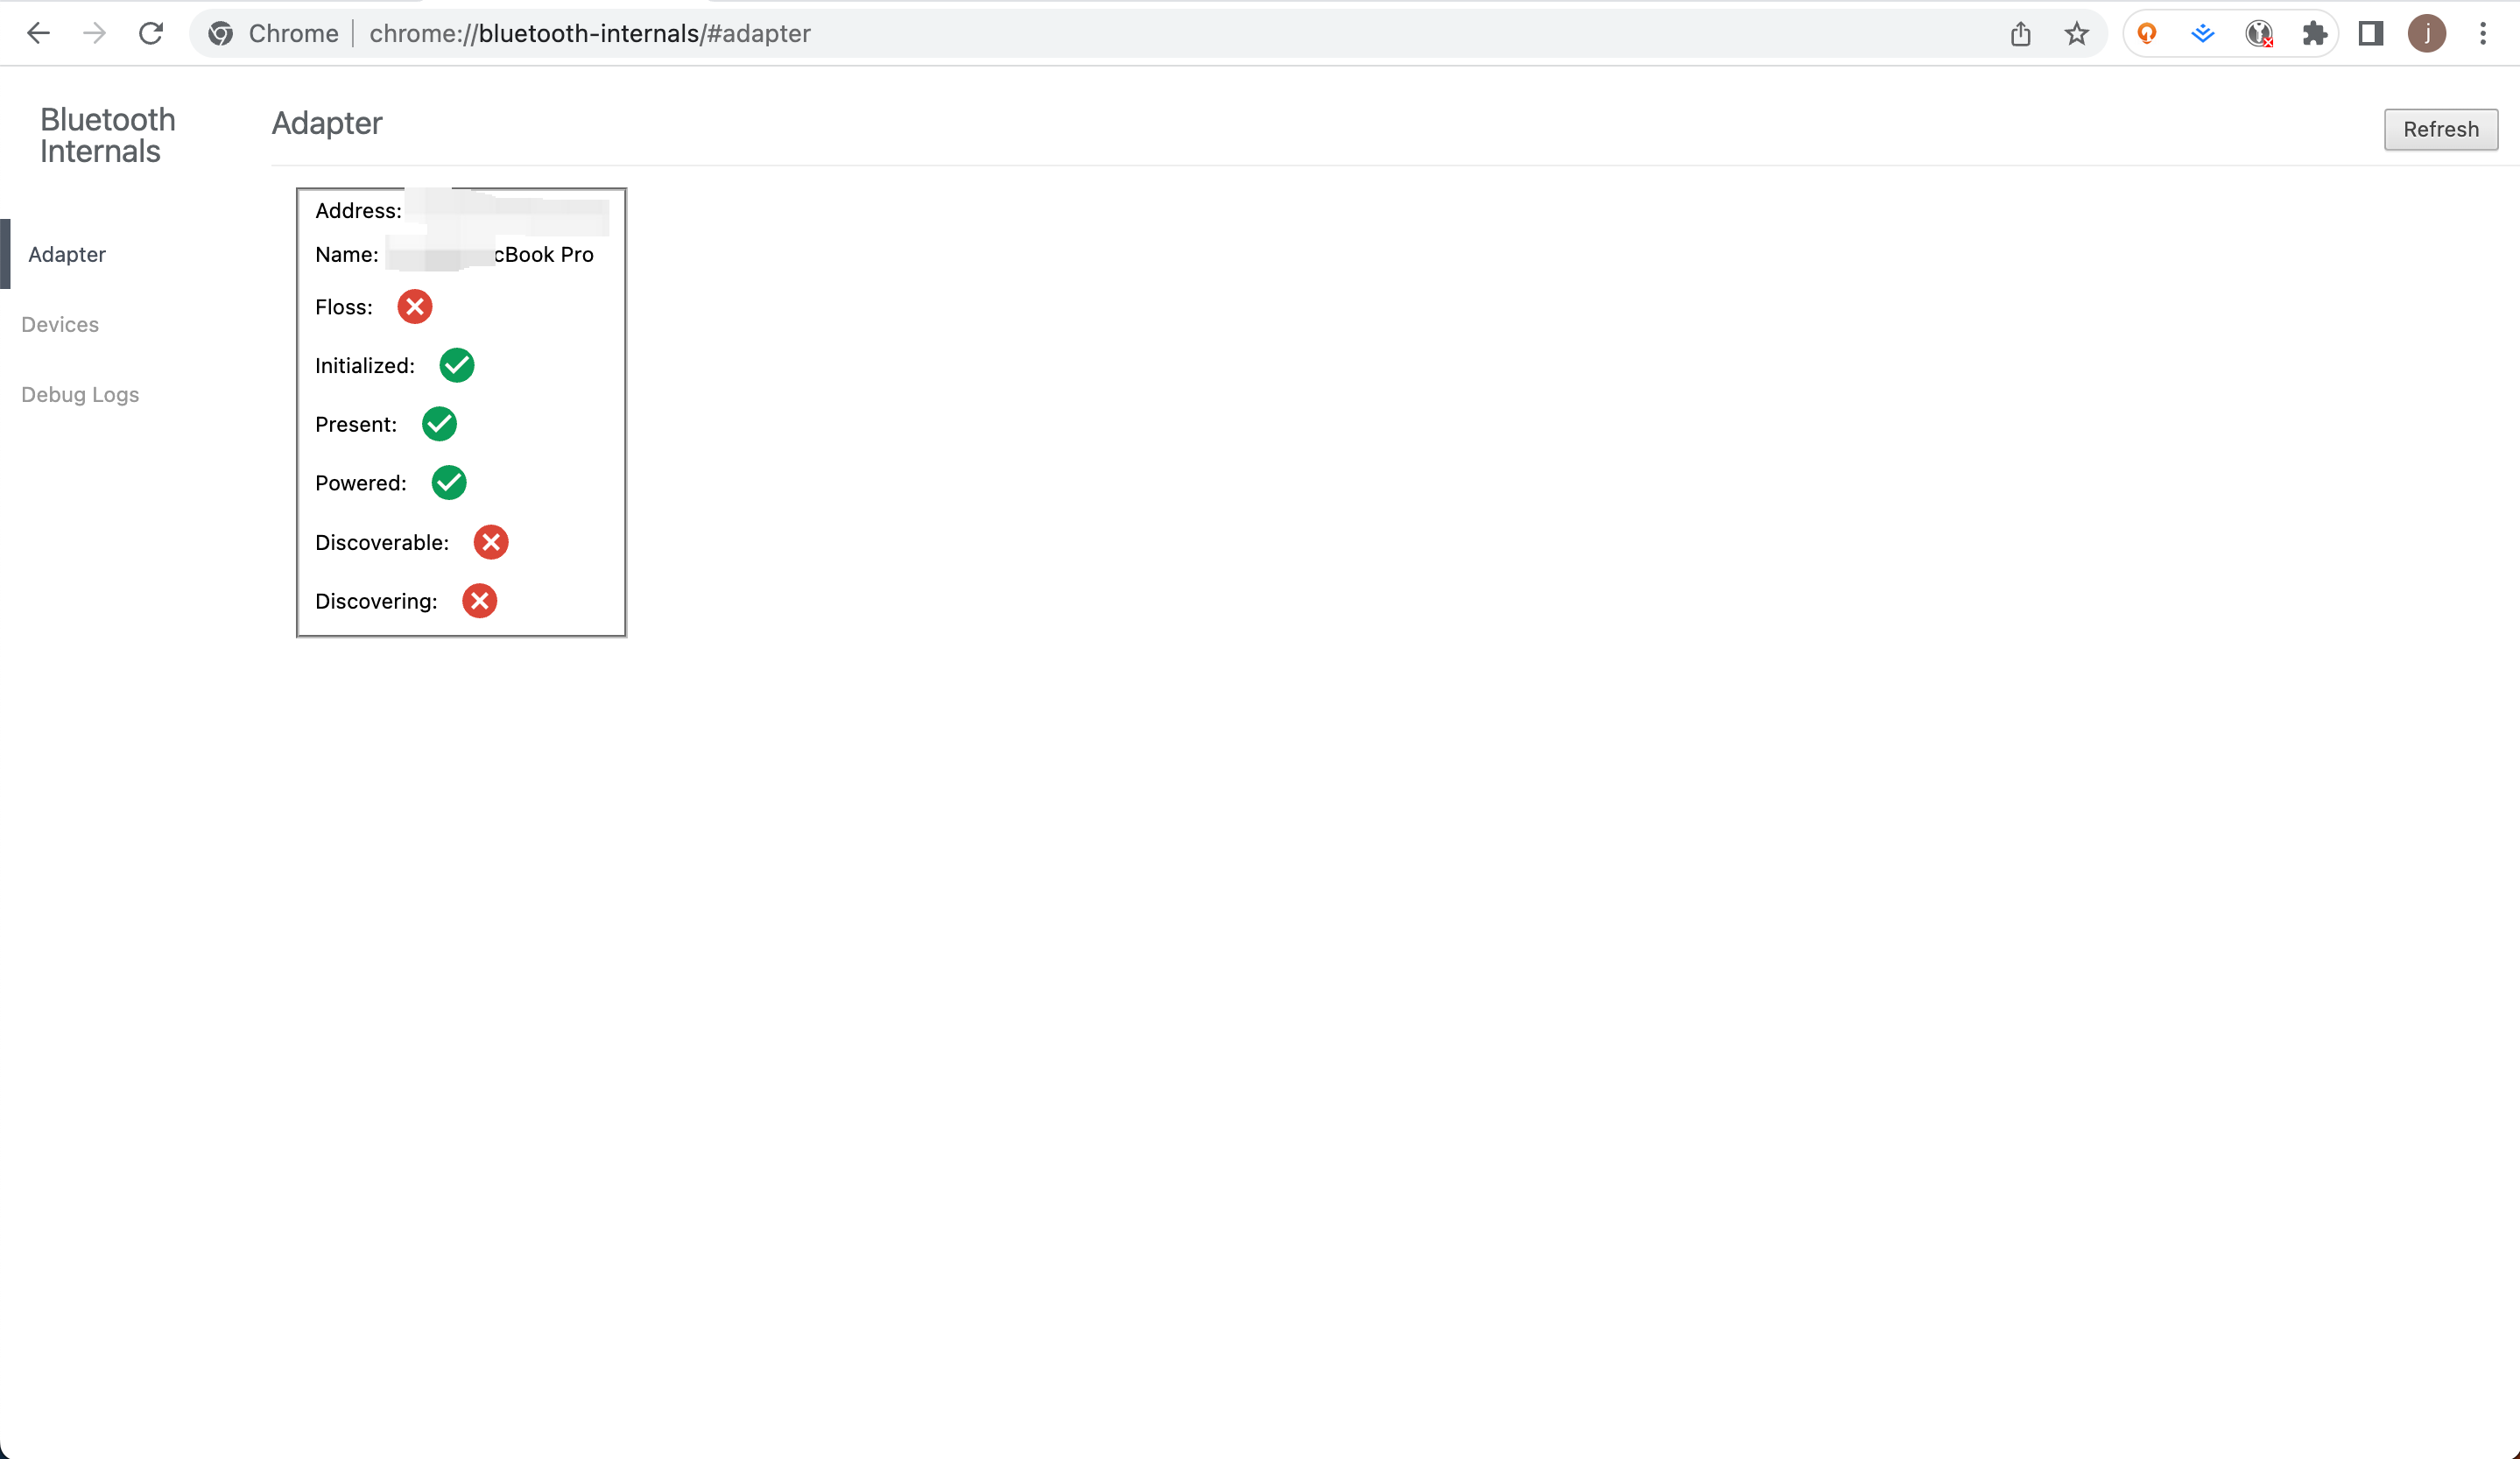Image resolution: width=2520 pixels, height=1459 pixels.
Task: Reload the page with the refresh icon
Action: pyautogui.click(x=151, y=33)
